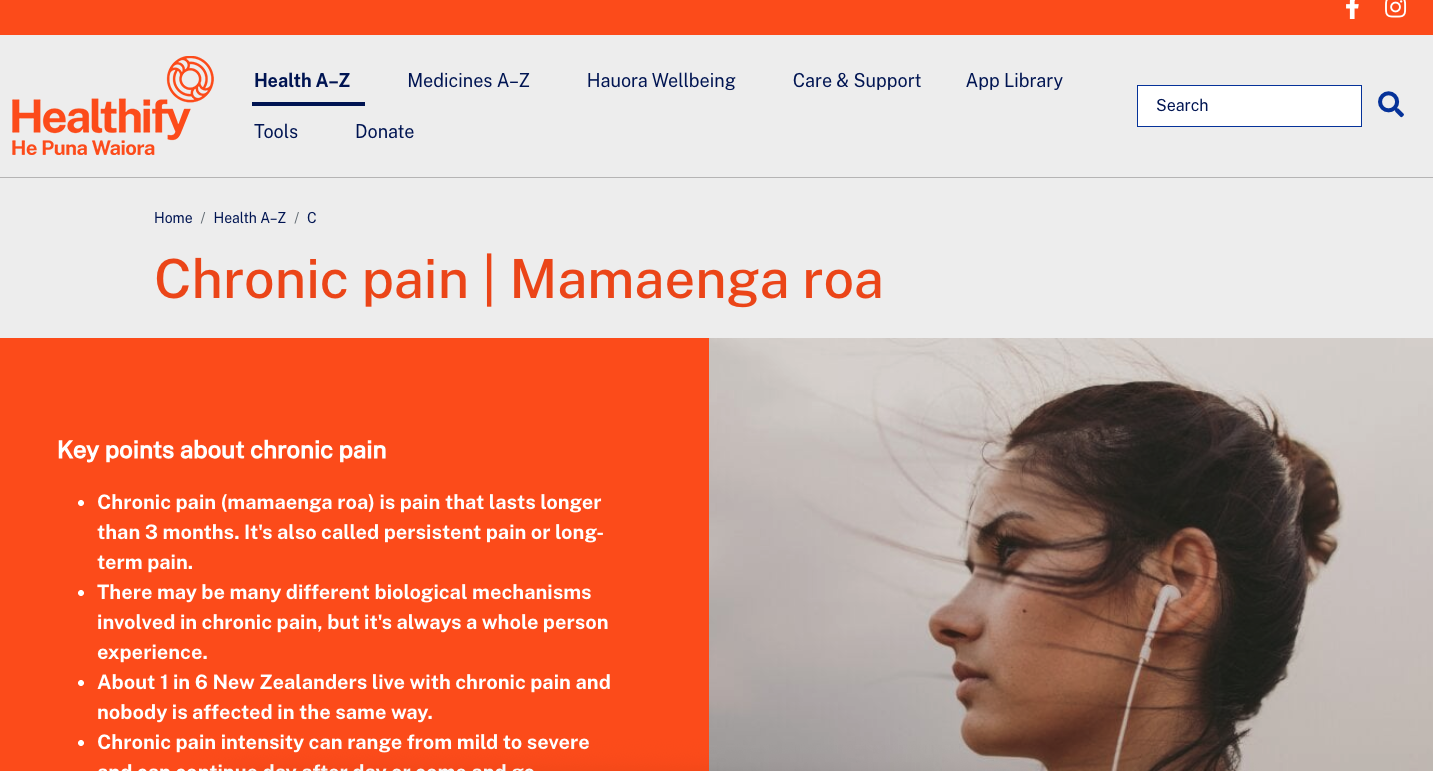Click the Key points about chronic pain heading
The height and width of the screenshot is (771, 1433).
(222, 450)
